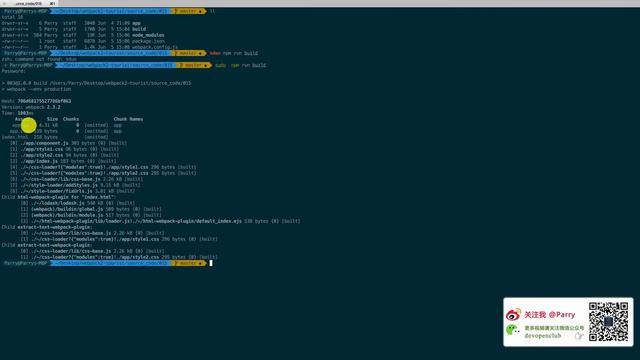Click the 'total 16' output line
The width and height of the screenshot is (640, 360).
[13, 17]
